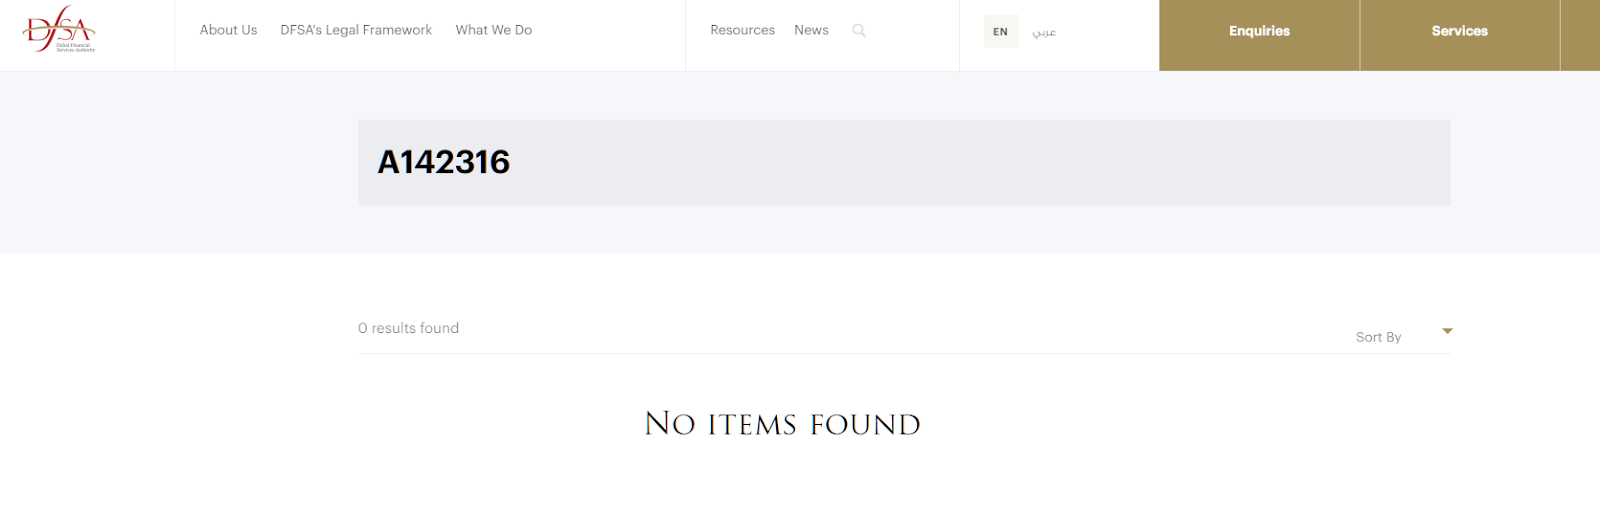Viewport: 1600px width, 514px height.
Task: Focus the search field containing A142316
Action: tap(904, 163)
